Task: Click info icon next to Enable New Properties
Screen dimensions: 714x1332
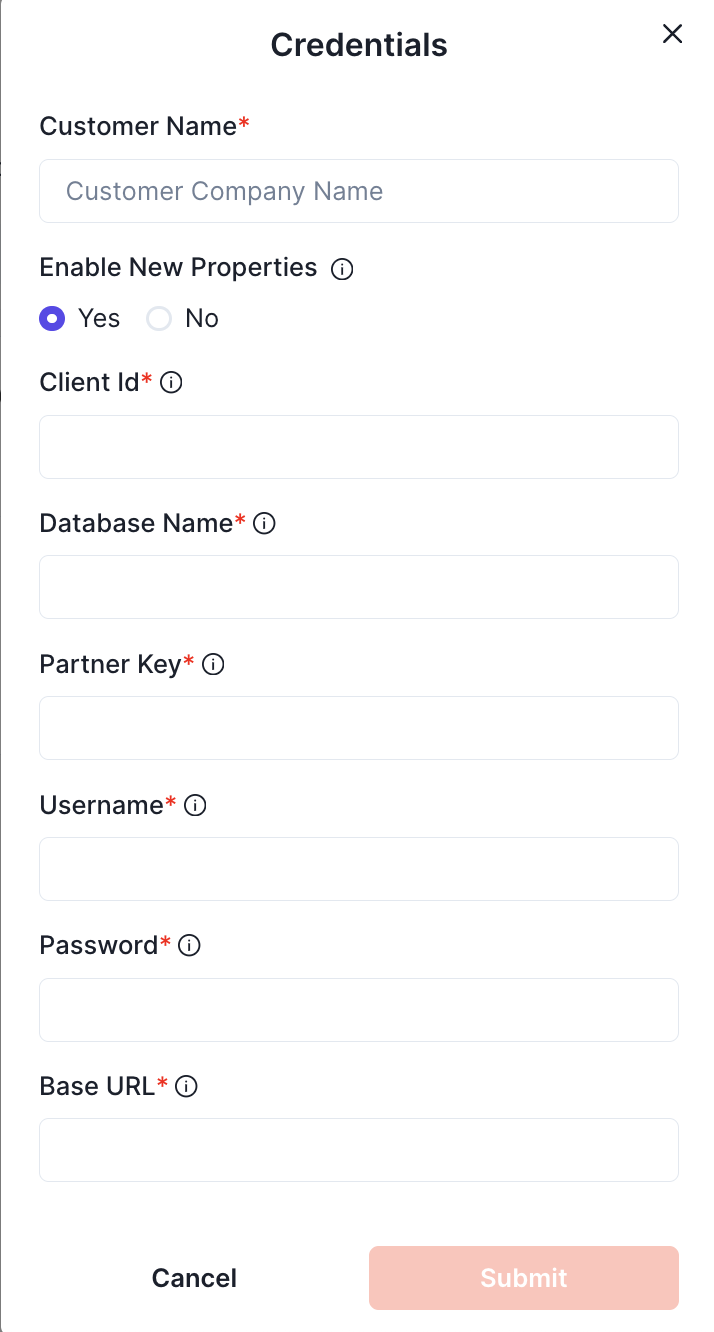Action: pyautogui.click(x=342, y=269)
